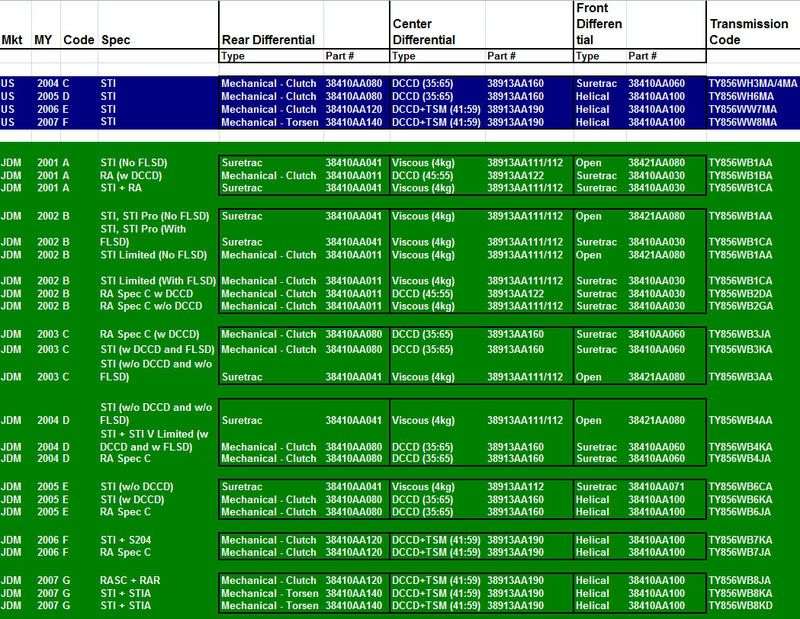Click the Transmission Code column header
The height and width of the screenshot is (619, 800).
coord(746,32)
